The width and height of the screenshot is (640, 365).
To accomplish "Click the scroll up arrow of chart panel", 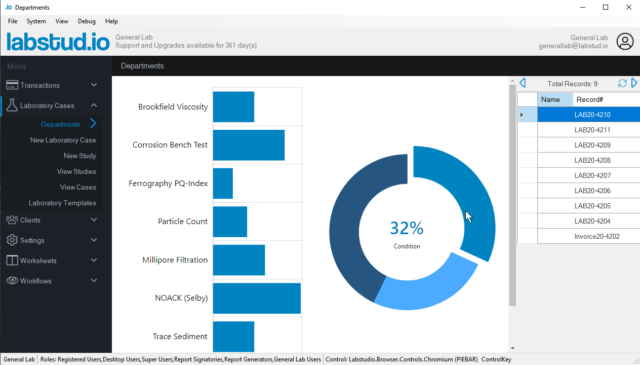I will click(513, 81).
